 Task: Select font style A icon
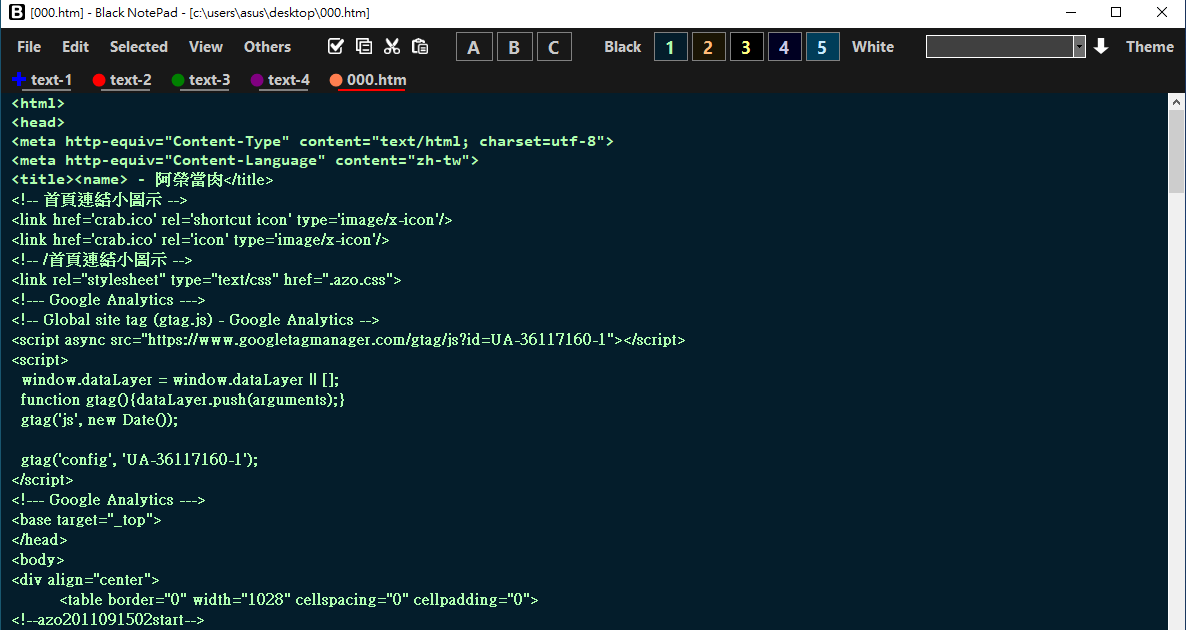pyautogui.click(x=473, y=46)
